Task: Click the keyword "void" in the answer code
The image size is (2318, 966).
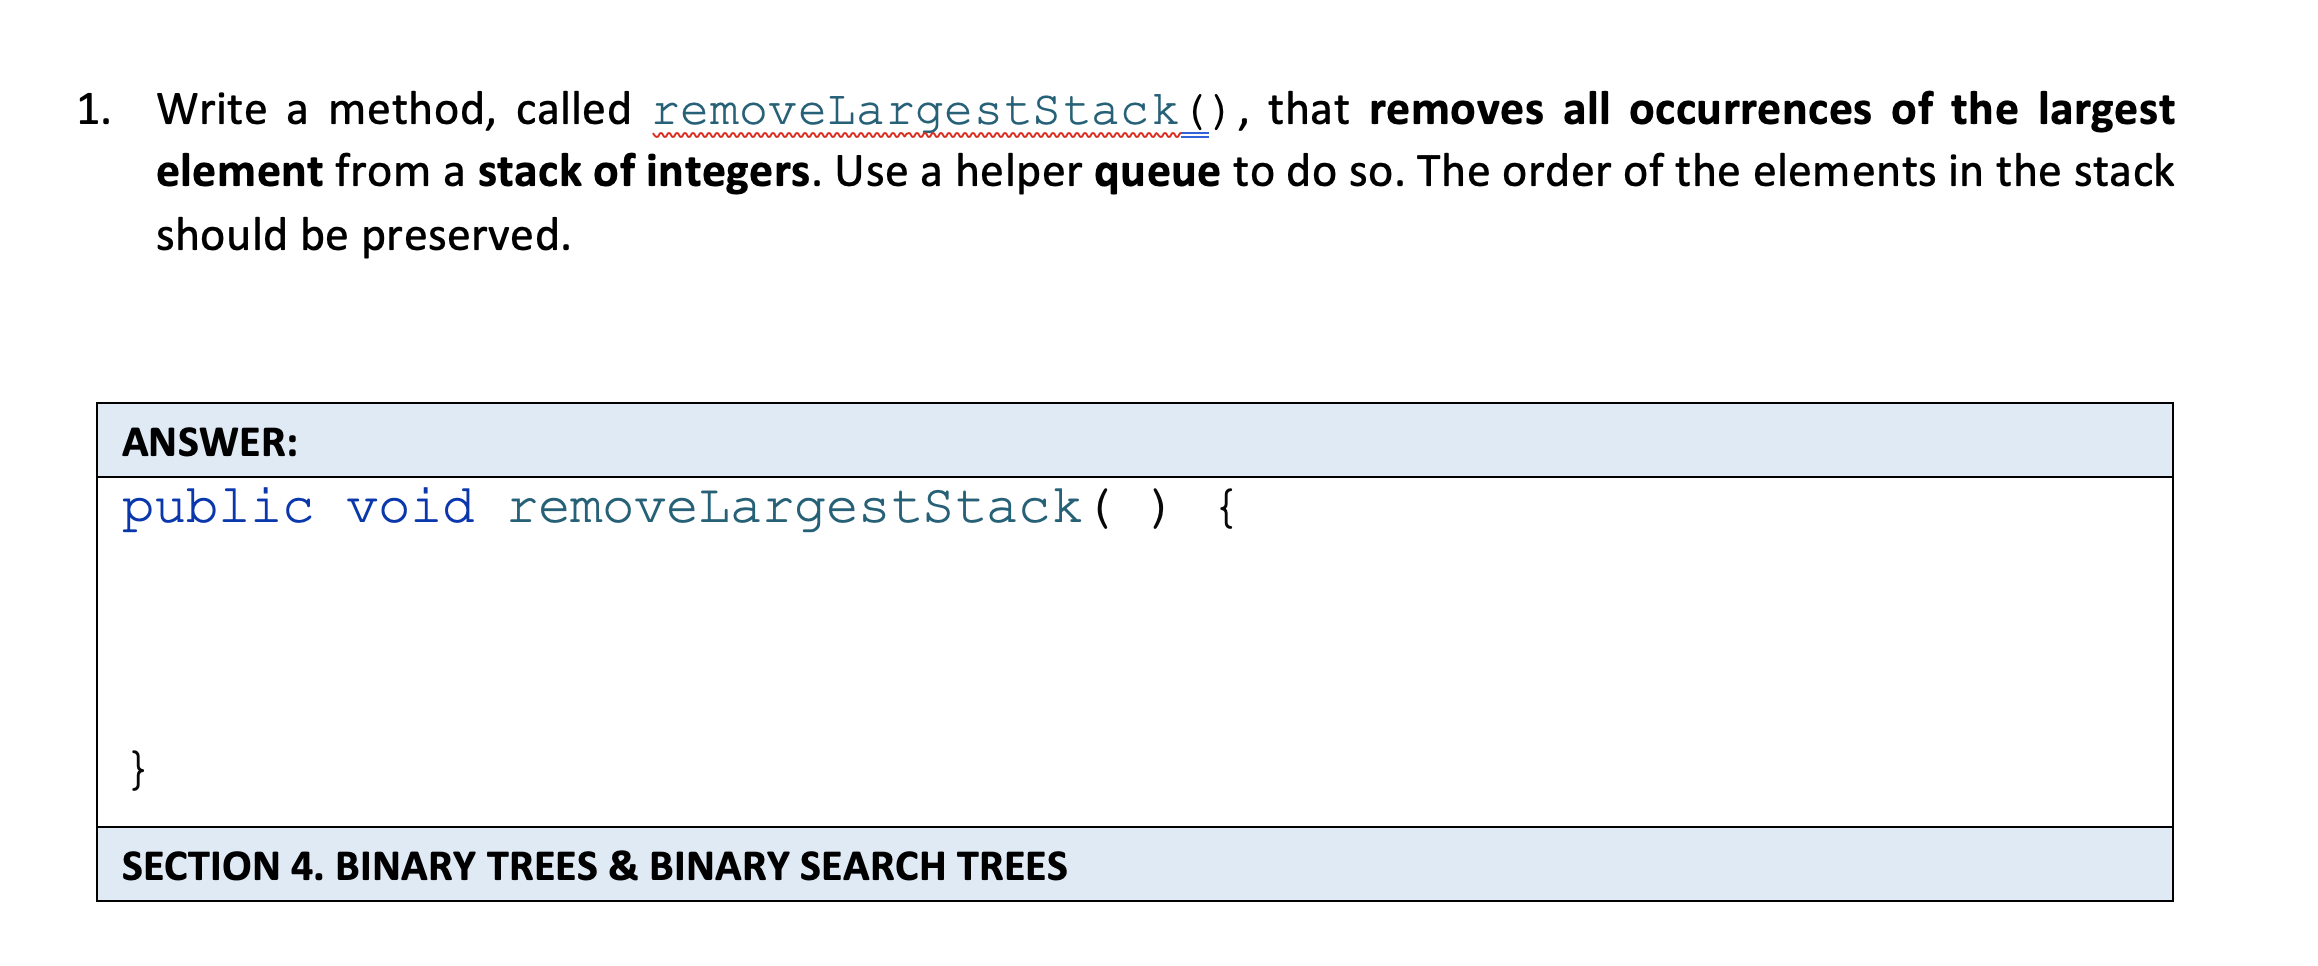Action: (x=410, y=508)
